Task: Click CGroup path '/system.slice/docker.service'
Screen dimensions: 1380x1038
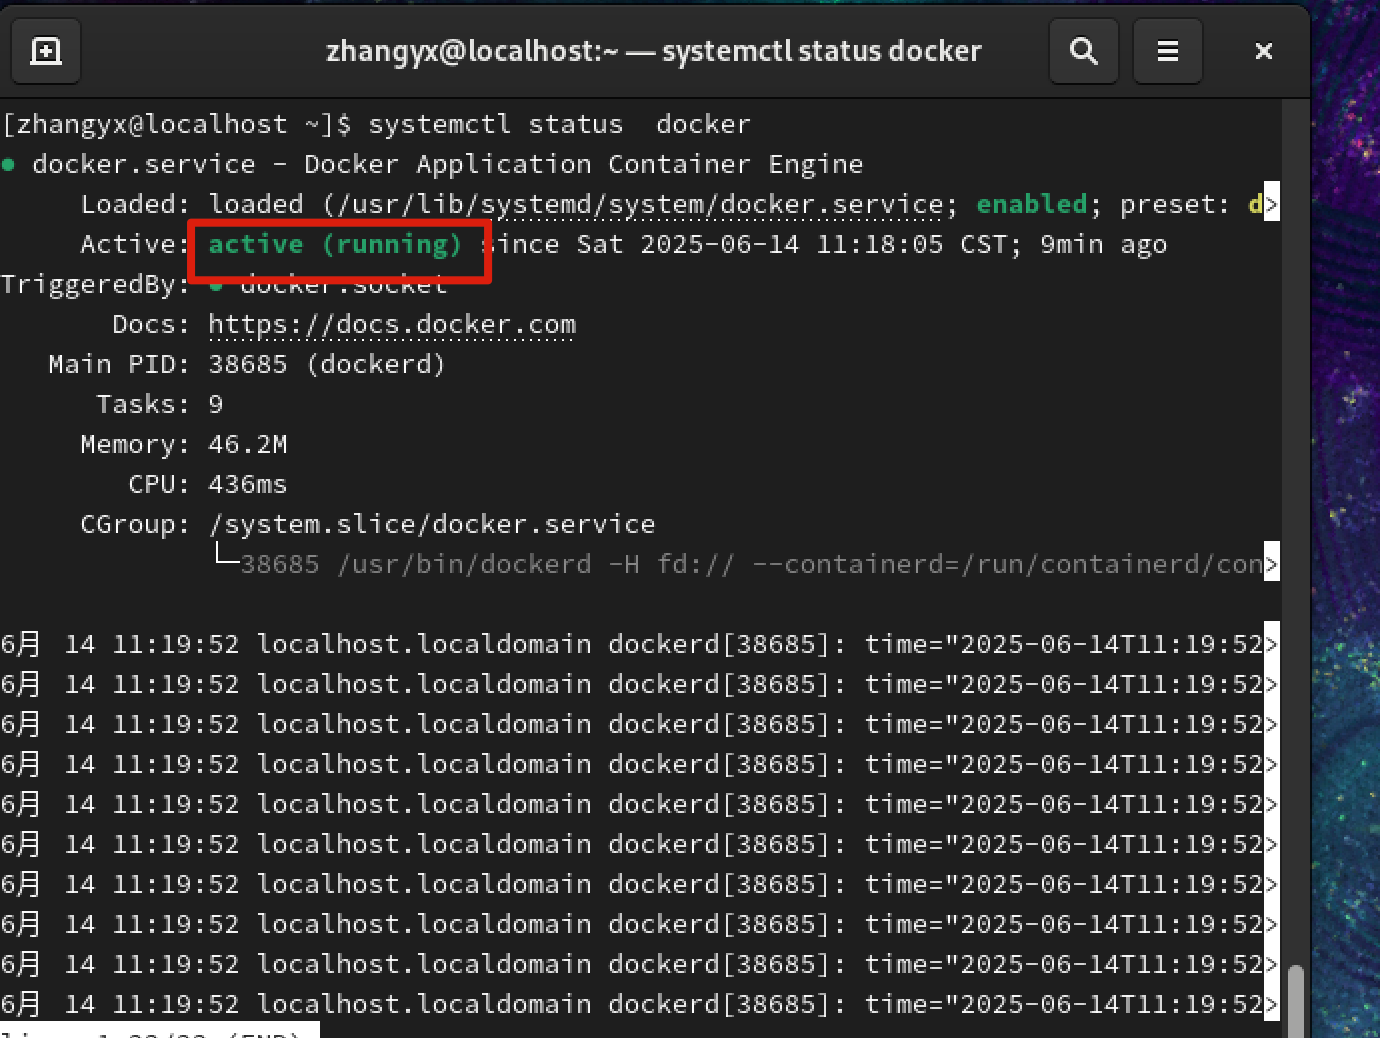Action: [432, 524]
